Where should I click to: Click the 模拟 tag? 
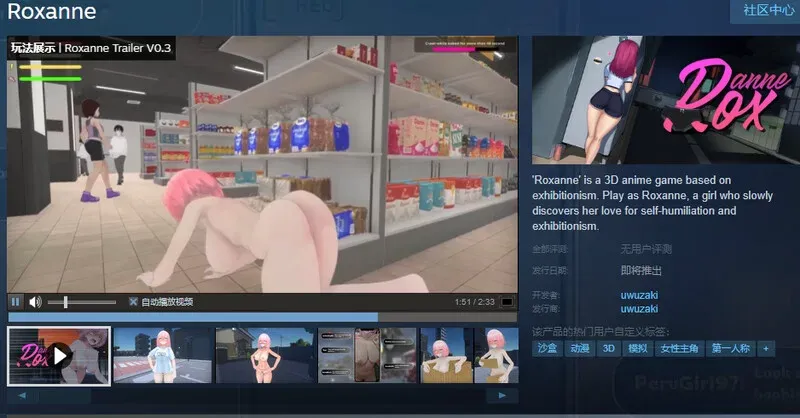tap(636, 348)
